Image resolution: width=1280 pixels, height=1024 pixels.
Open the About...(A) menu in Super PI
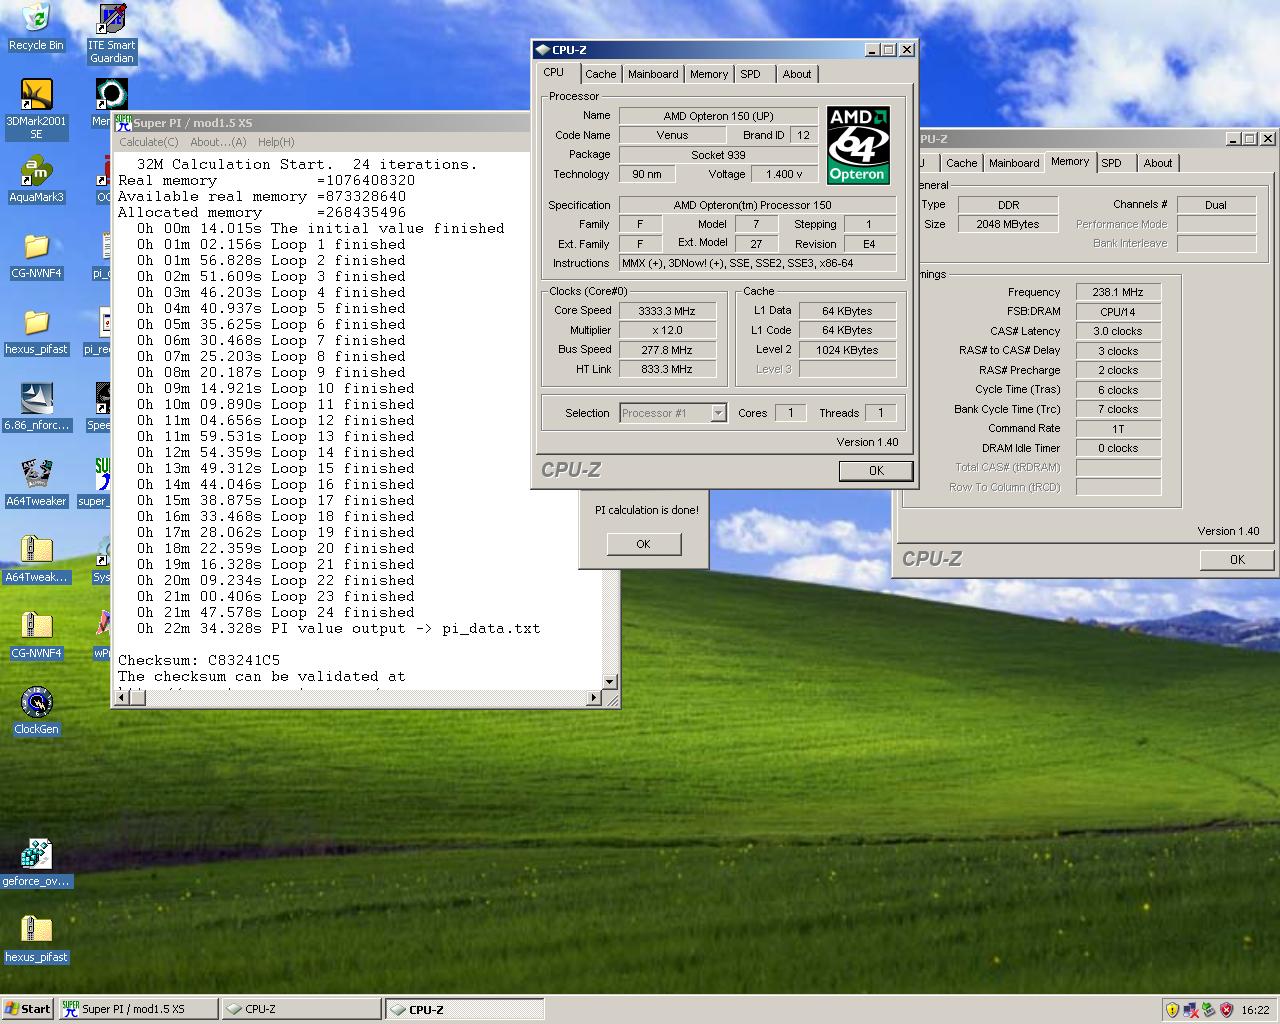point(218,142)
